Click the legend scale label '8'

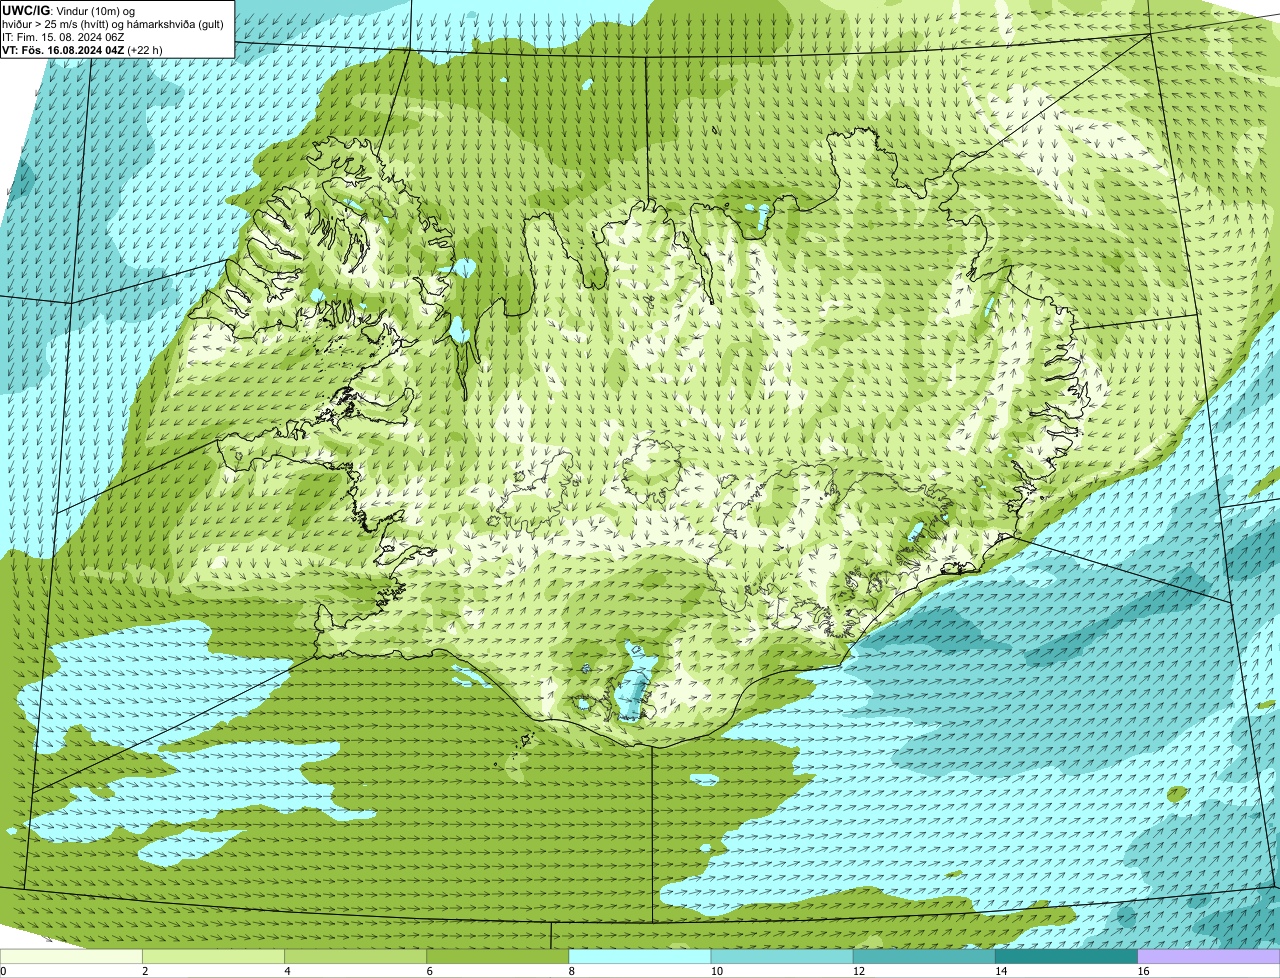pos(571,971)
